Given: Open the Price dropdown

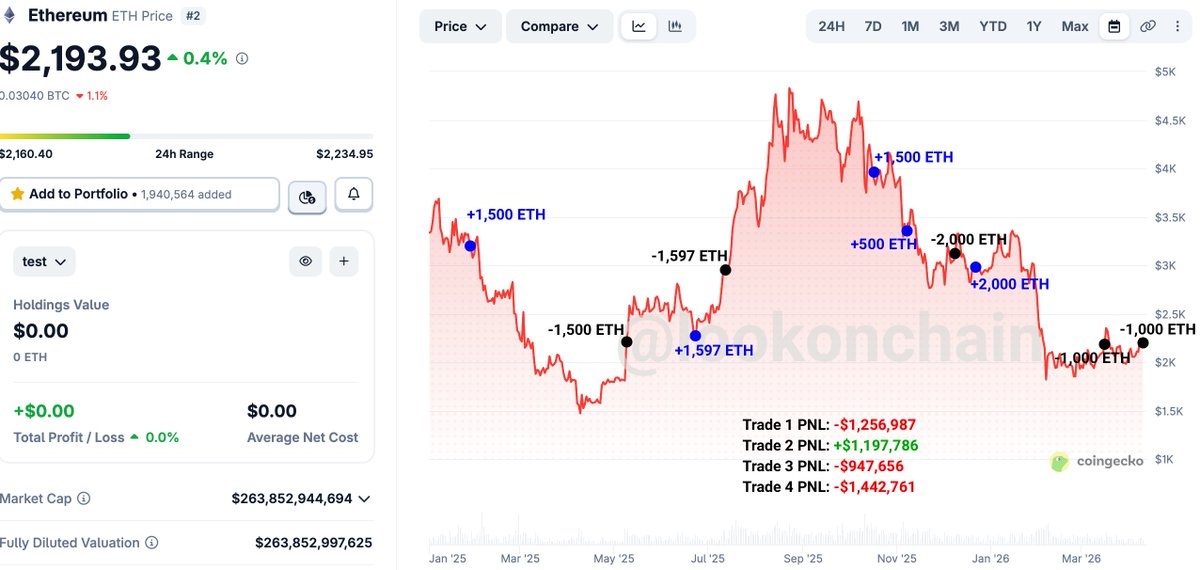Looking at the screenshot, I should pos(460,26).
